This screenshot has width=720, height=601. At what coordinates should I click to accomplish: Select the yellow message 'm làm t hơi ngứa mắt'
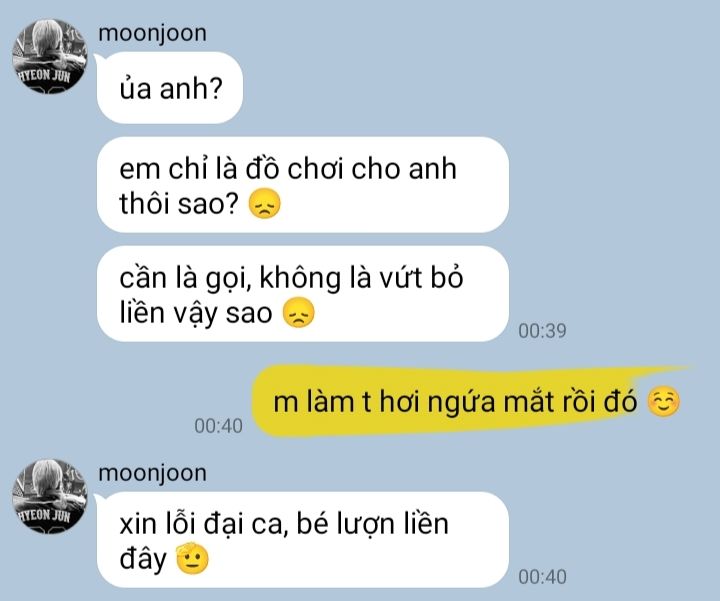(473, 401)
